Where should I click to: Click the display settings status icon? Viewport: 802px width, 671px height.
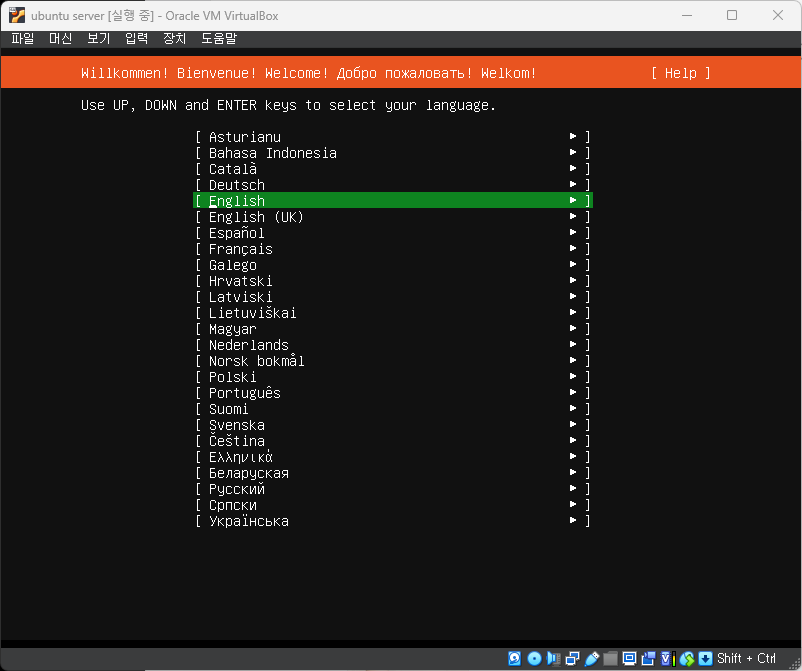coord(629,658)
